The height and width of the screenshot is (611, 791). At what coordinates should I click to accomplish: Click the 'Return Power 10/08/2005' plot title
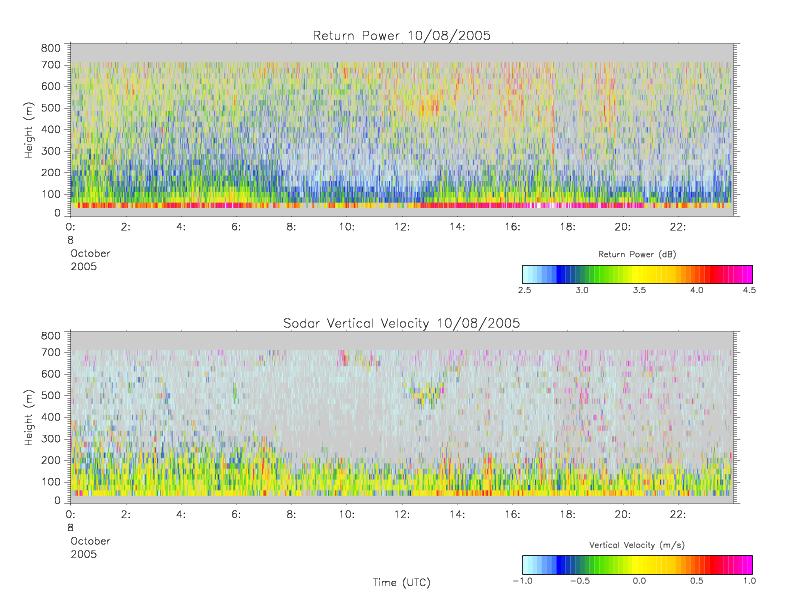[x=402, y=36]
